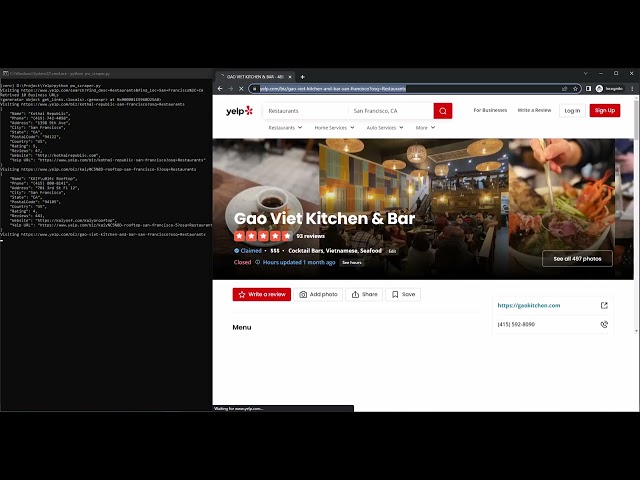Click the noodle dish photo thumbnail
This screenshot has width=640, height=480.
[x=562, y=209]
